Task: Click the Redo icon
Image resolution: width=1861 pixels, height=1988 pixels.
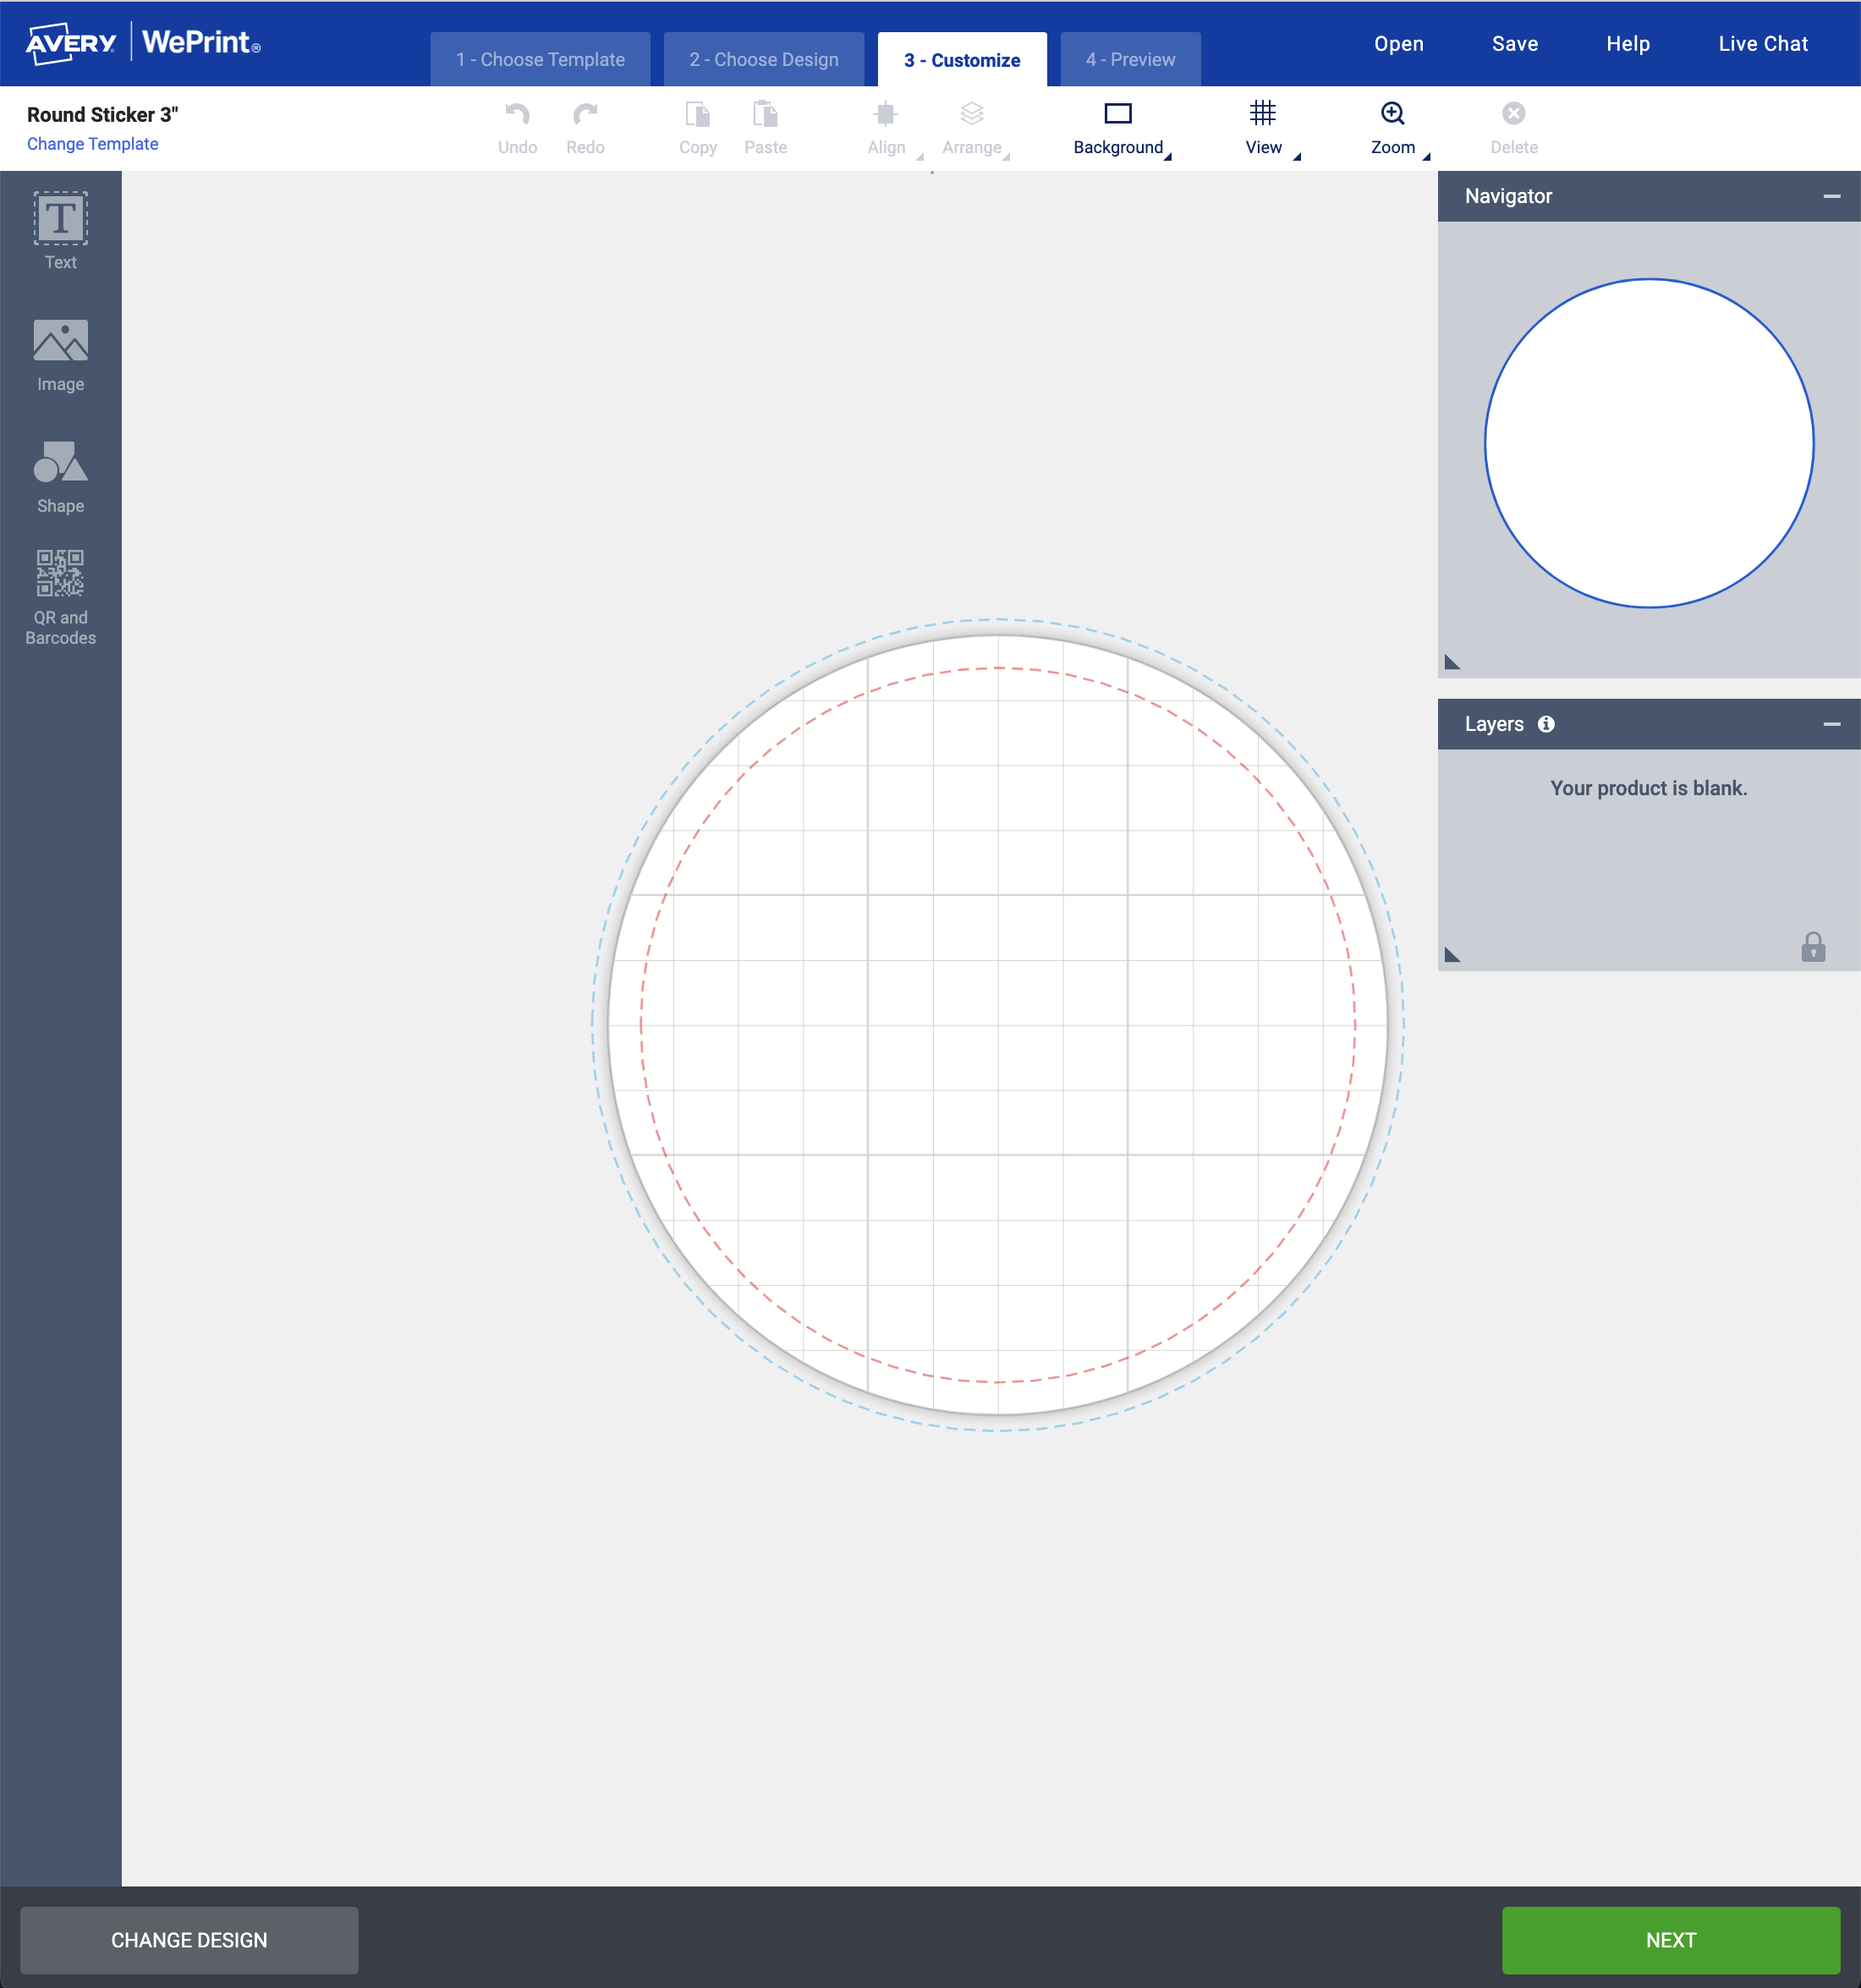Action: point(585,115)
